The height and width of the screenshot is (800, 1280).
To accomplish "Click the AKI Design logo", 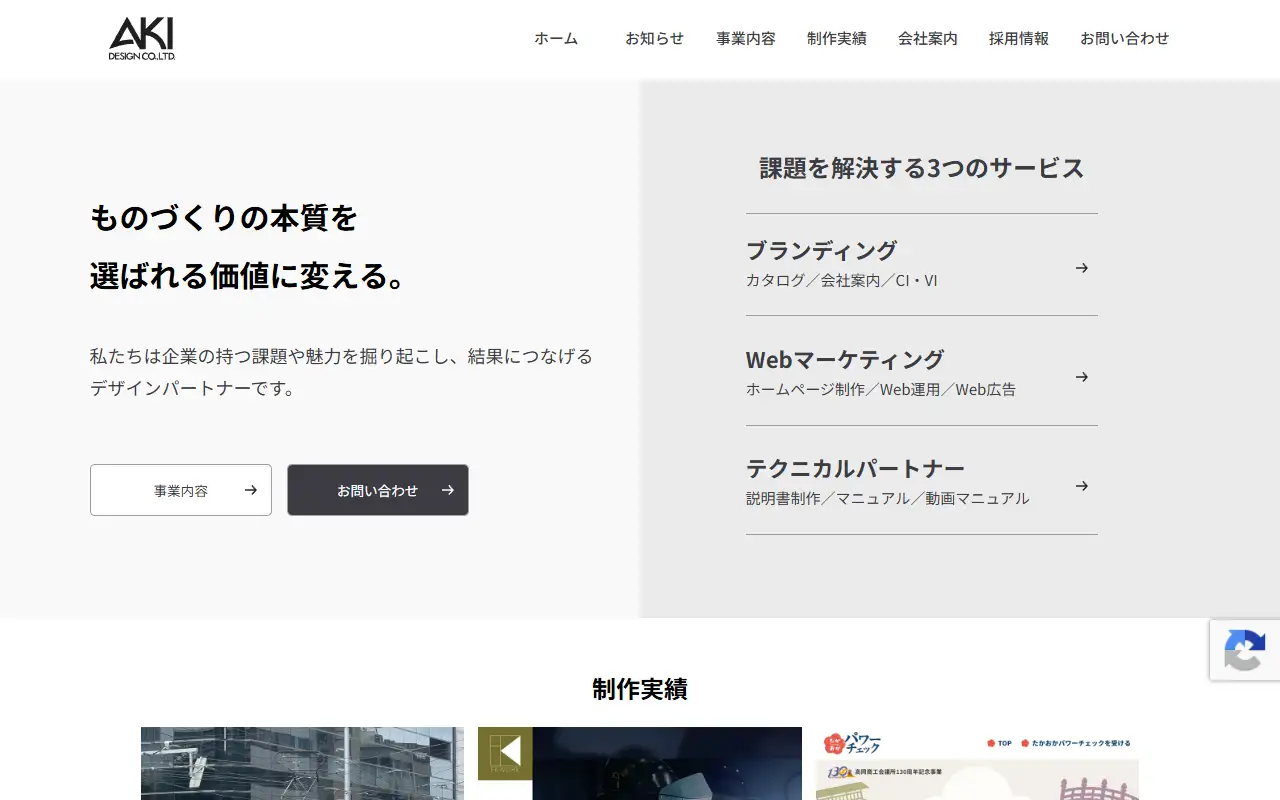I will click(142, 39).
